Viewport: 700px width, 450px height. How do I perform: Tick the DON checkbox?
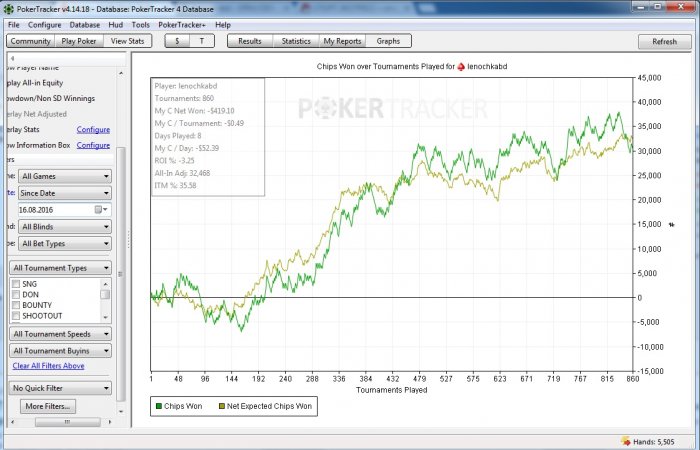[x=16, y=295]
